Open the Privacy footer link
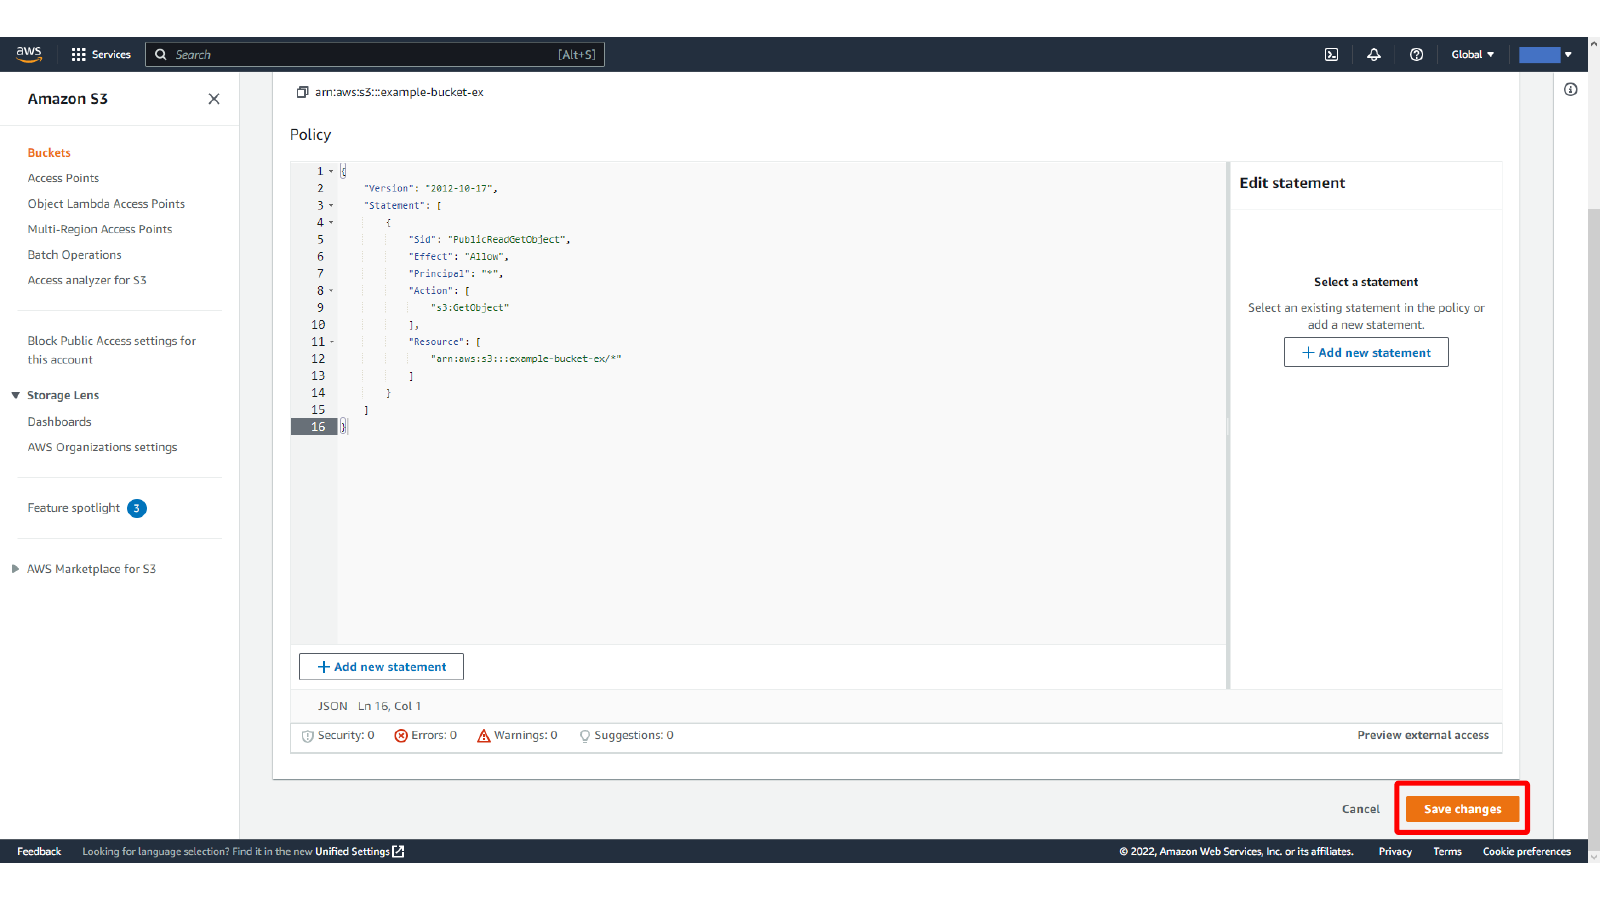The height and width of the screenshot is (900, 1601). point(1395,852)
